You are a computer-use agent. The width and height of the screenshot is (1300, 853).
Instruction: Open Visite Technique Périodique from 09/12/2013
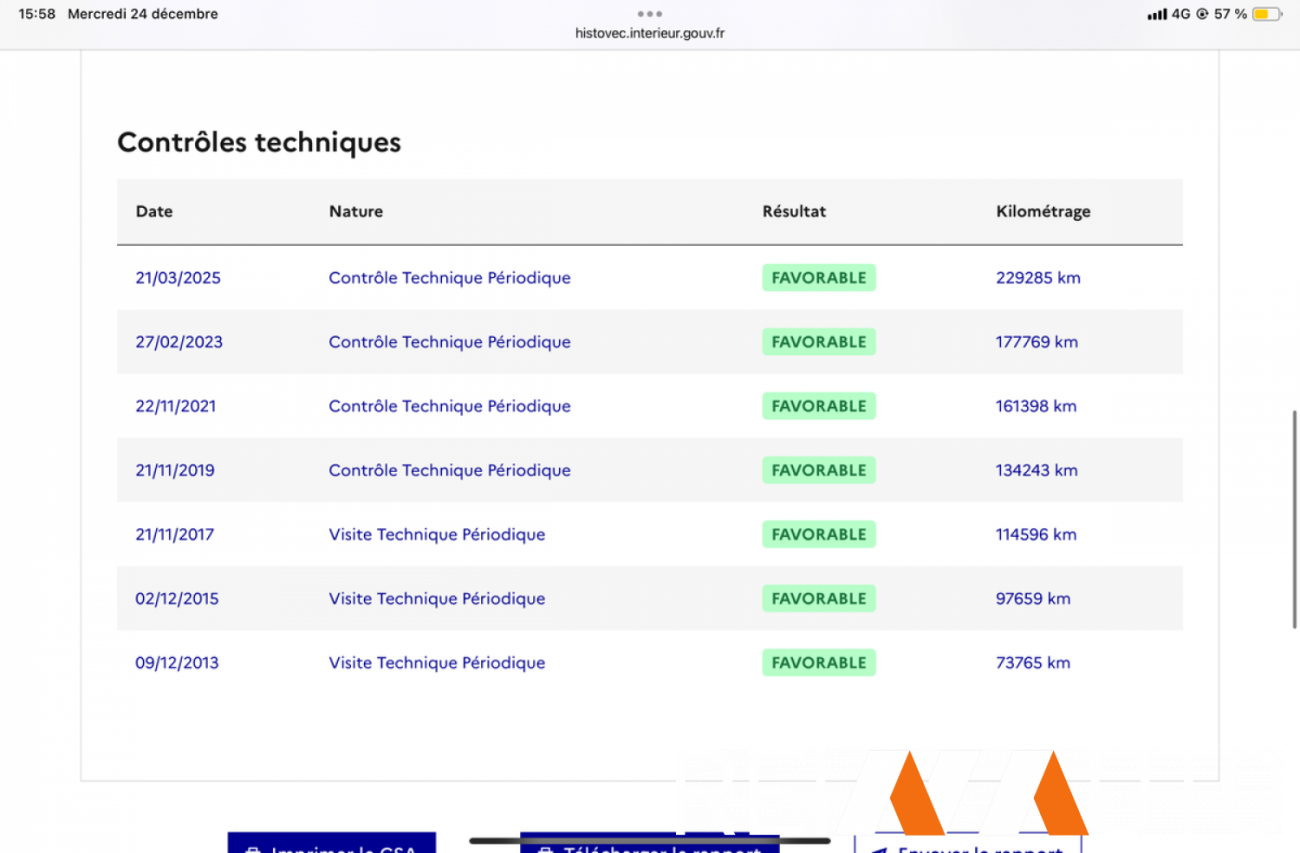(436, 663)
